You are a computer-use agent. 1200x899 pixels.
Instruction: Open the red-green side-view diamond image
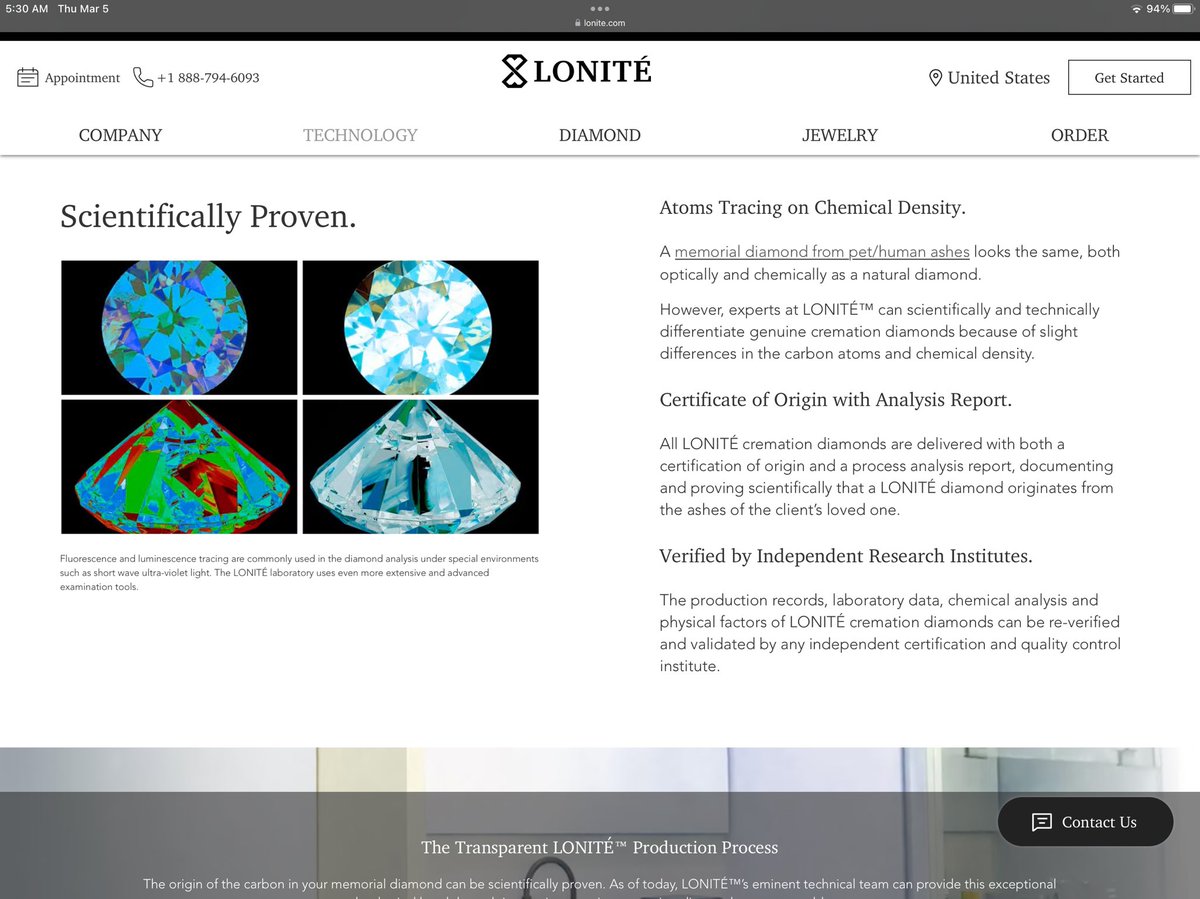[x=179, y=466]
